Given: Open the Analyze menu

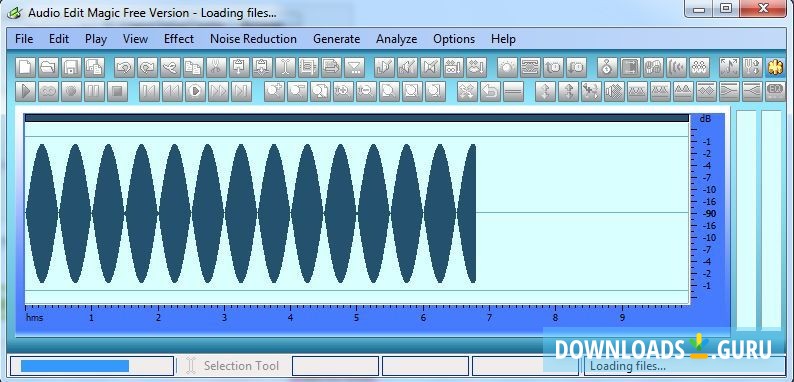Looking at the screenshot, I should [x=396, y=39].
